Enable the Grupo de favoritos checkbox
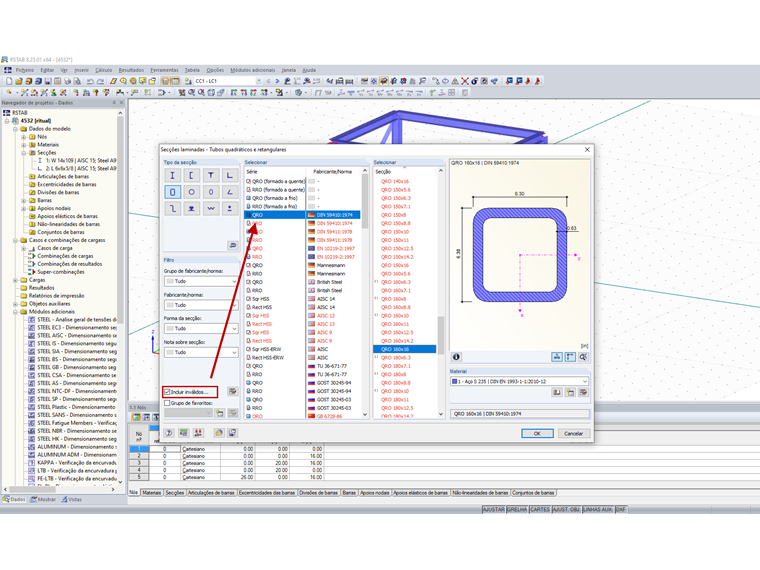Screen dimensions: 760x570 [x=167, y=403]
